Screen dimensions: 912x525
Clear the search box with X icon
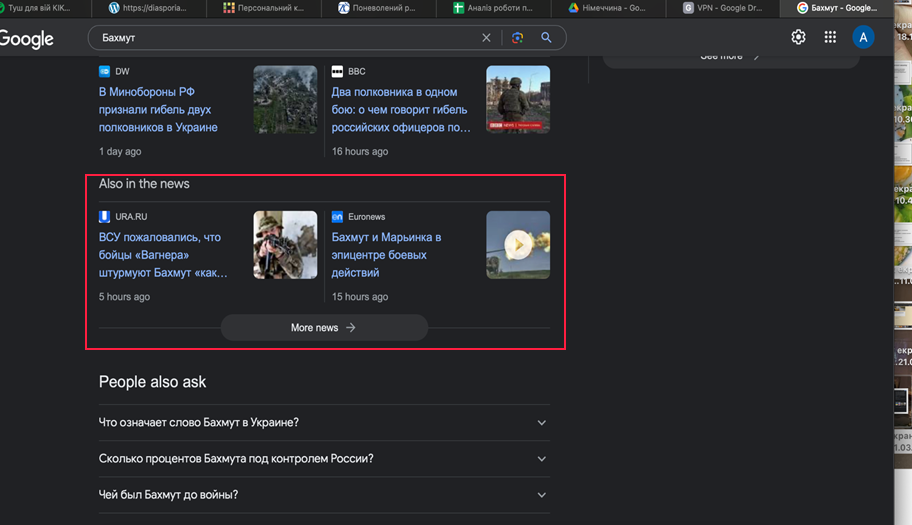tap(486, 38)
